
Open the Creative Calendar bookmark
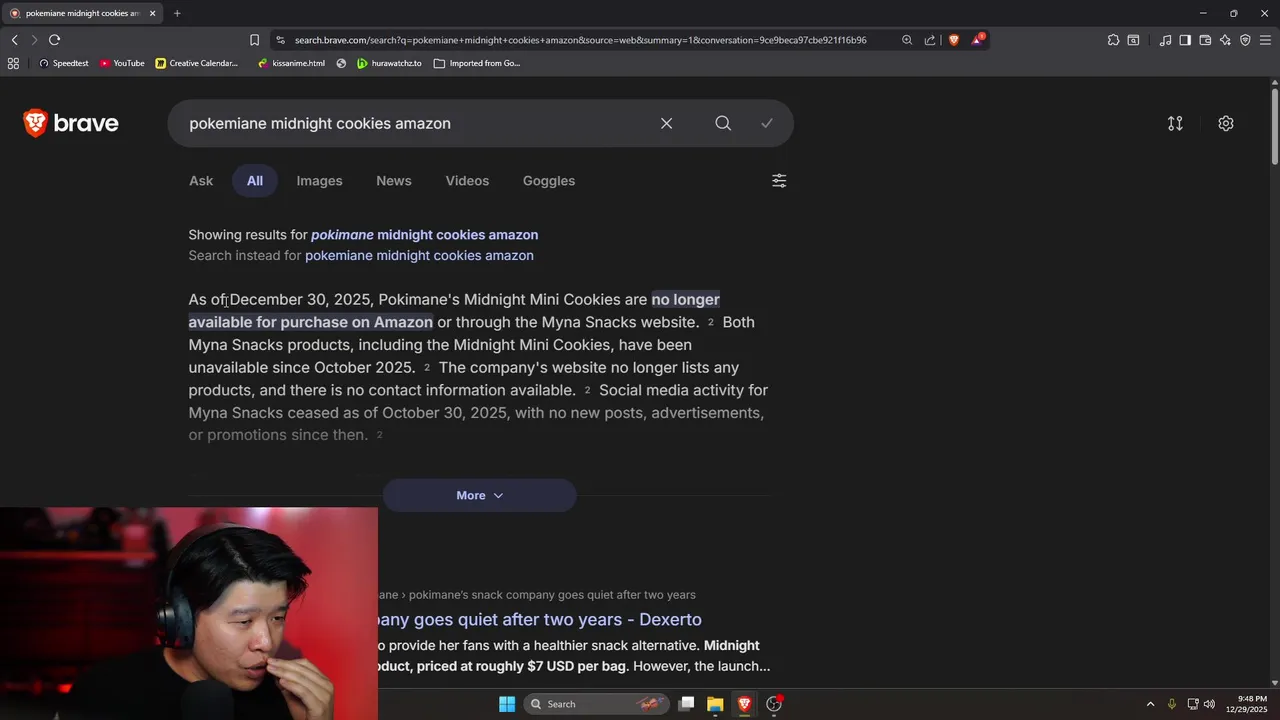pos(197,63)
